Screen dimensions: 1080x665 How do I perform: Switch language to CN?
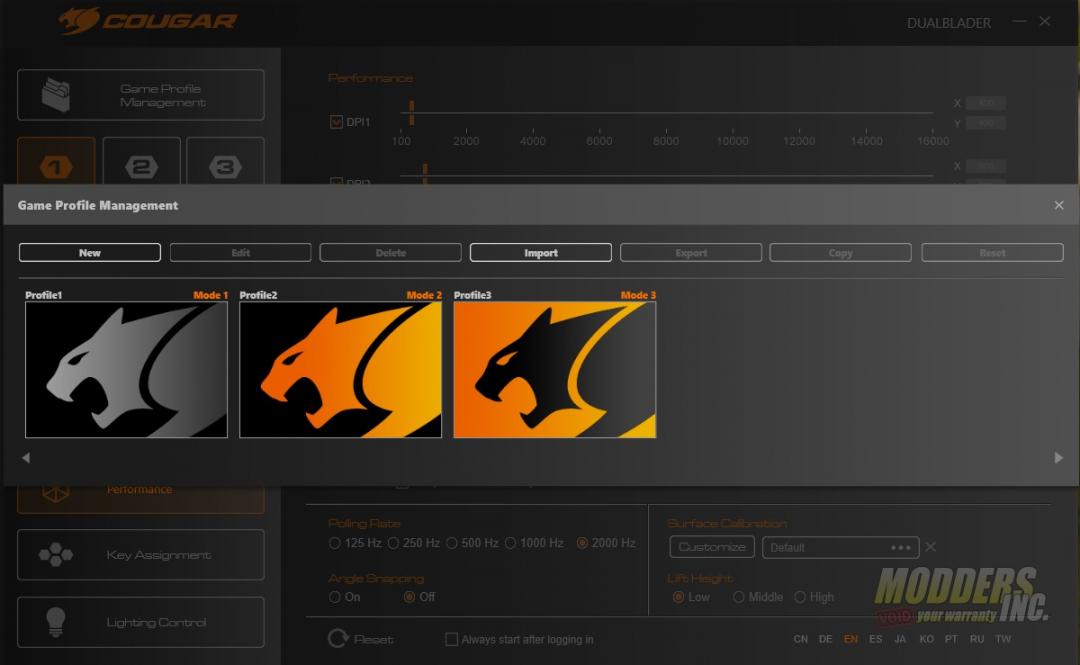800,640
